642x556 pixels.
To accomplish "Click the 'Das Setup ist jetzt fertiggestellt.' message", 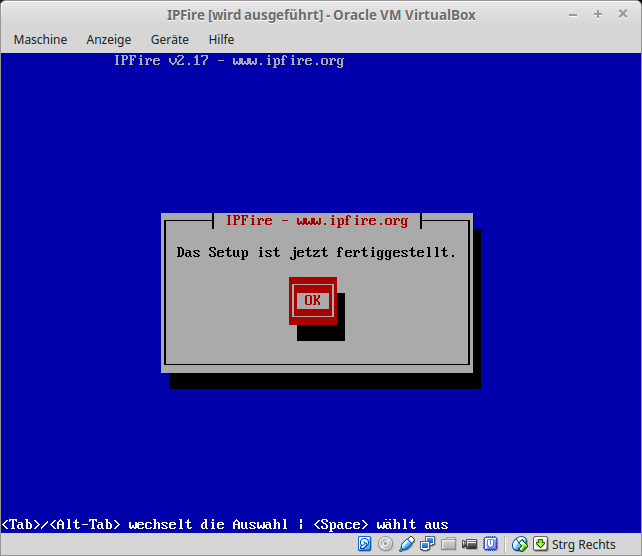I will click(x=316, y=253).
